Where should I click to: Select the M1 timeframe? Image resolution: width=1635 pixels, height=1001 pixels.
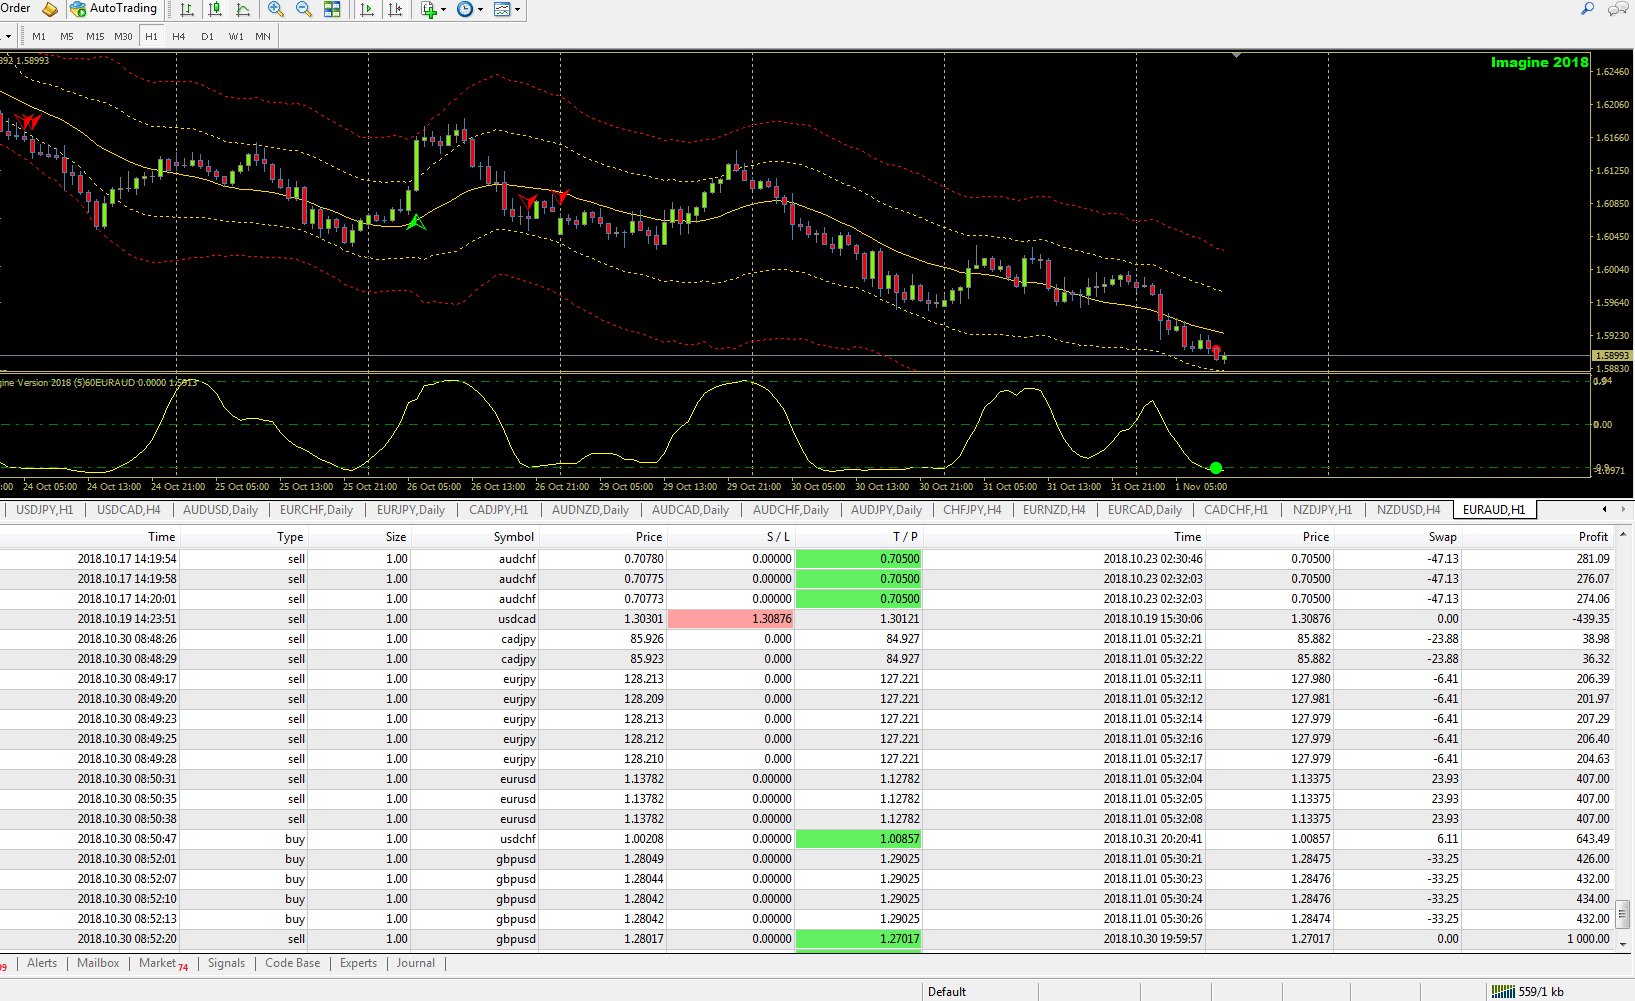(x=39, y=36)
